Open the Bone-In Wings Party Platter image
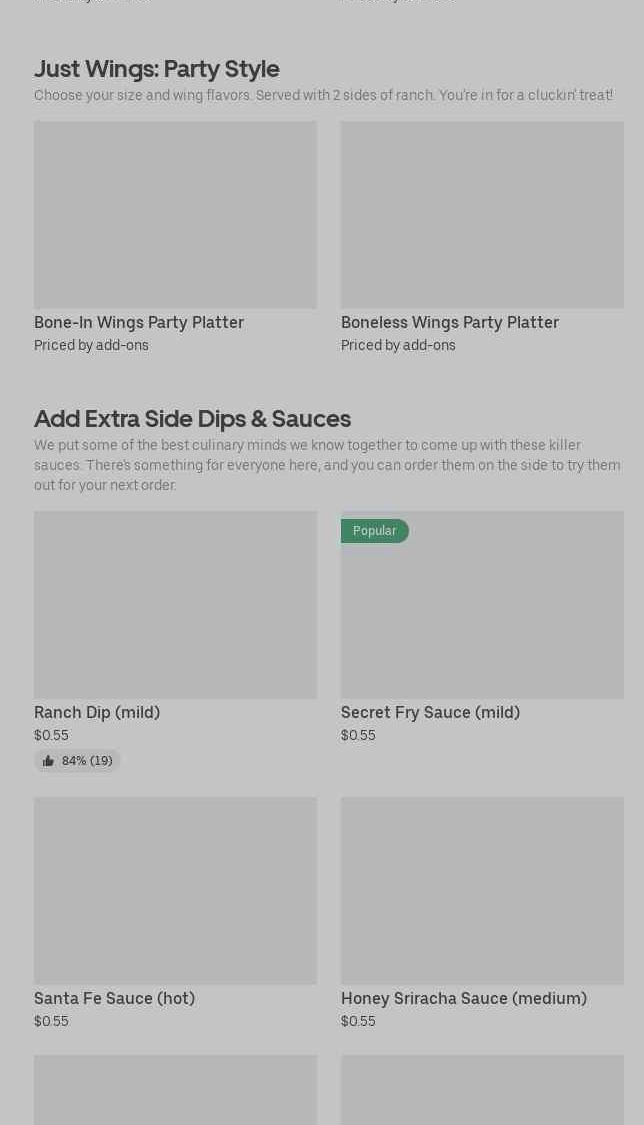 tap(175, 215)
